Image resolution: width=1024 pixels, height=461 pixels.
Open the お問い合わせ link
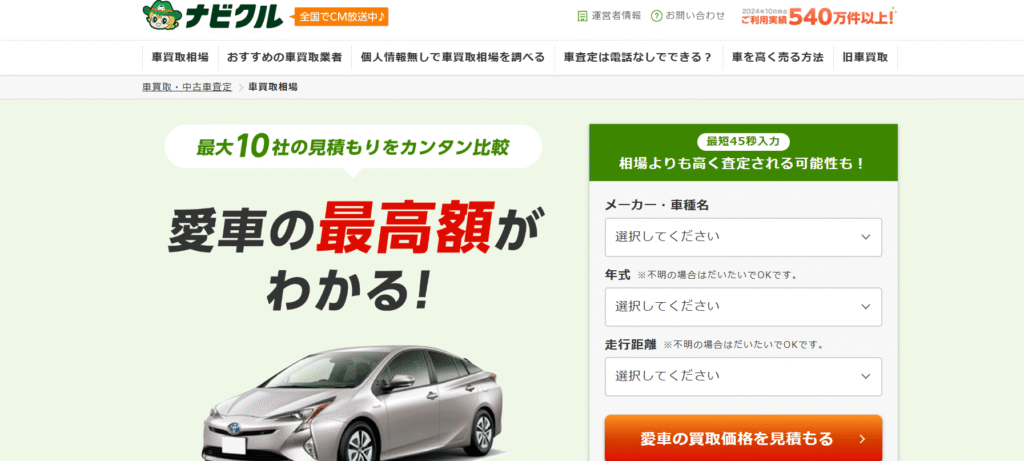click(x=695, y=16)
